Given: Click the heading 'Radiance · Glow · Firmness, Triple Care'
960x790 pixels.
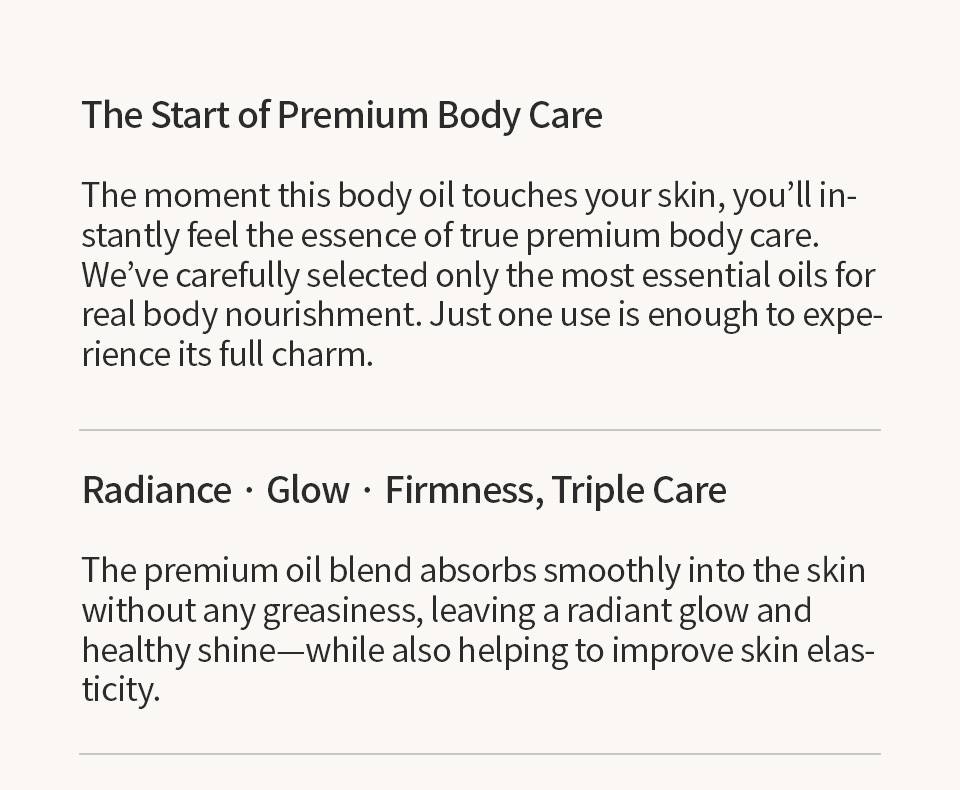Looking at the screenshot, I should point(404,491).
